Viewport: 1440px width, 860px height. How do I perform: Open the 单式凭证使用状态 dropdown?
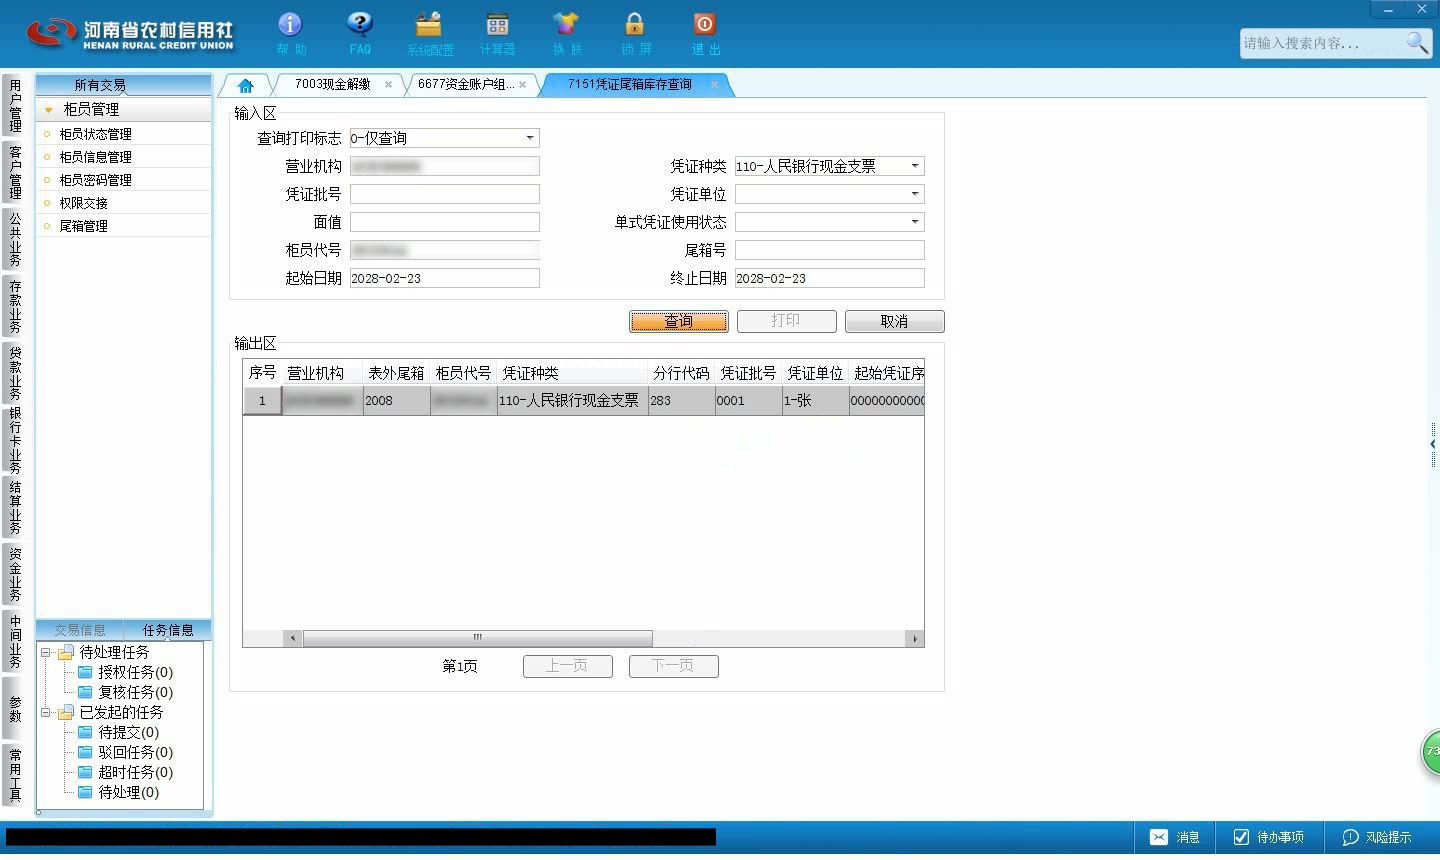click(915, 222)
